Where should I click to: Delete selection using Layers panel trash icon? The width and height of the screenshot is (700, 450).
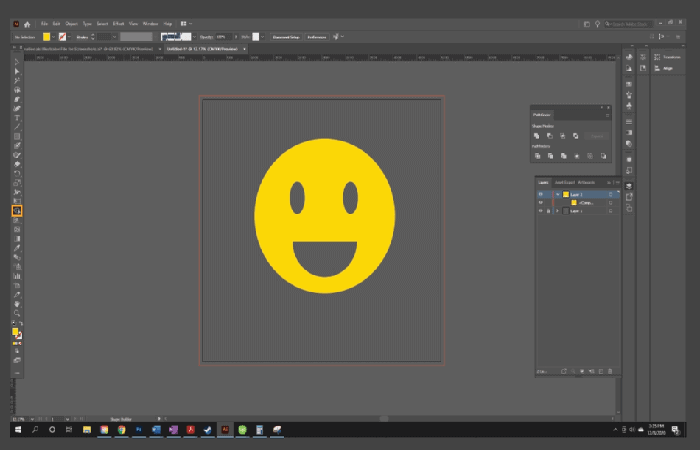[x=610, y=371]
